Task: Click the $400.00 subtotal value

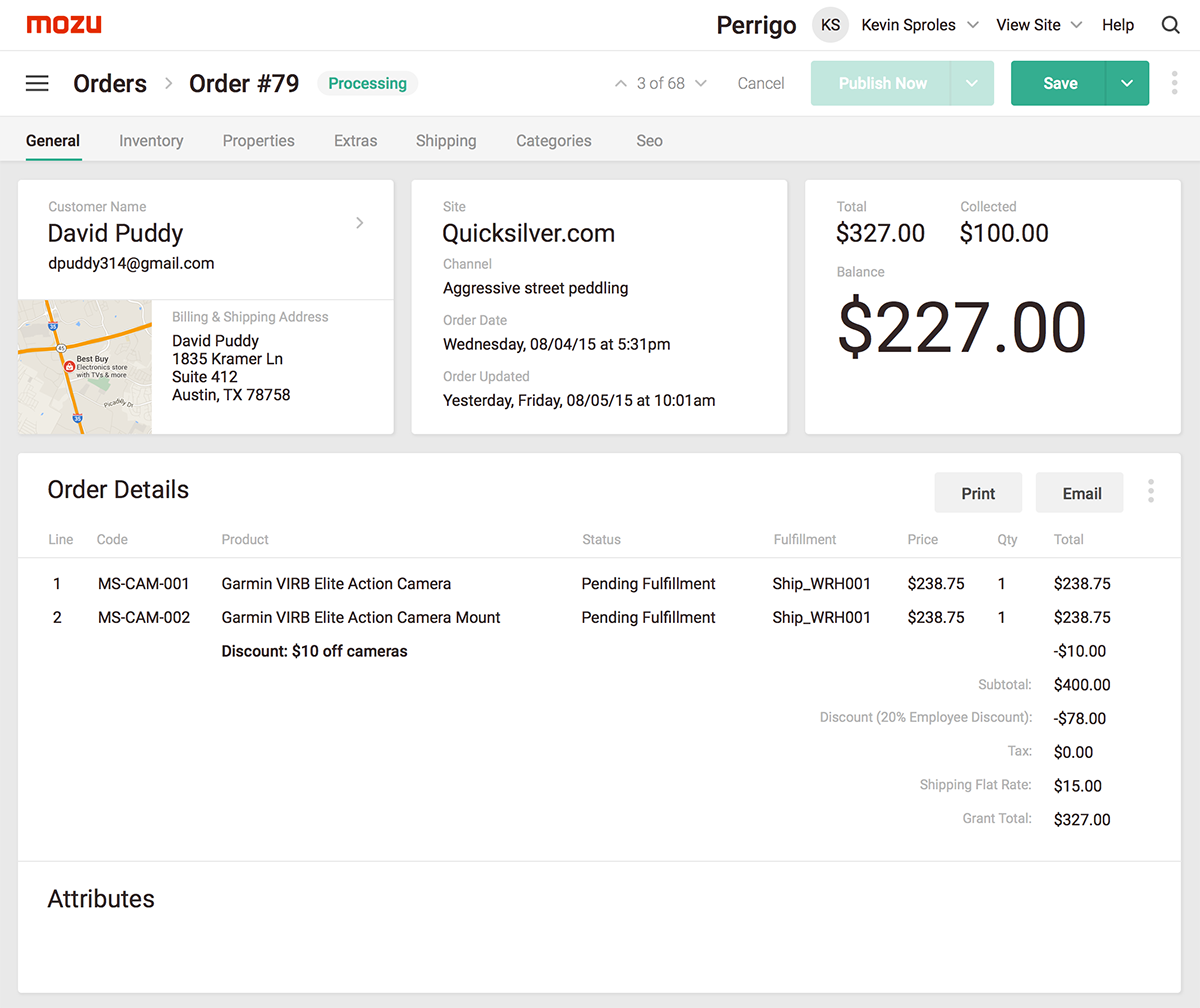Action: pos(1082,685)
